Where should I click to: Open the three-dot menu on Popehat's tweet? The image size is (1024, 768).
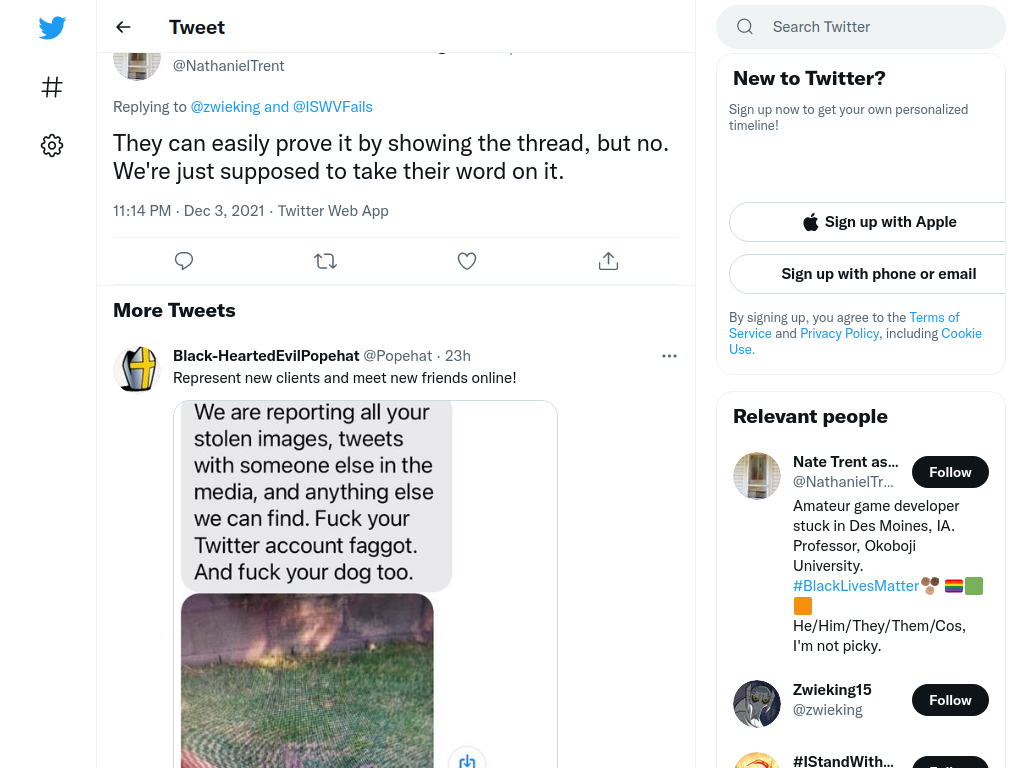pos(669,356)
